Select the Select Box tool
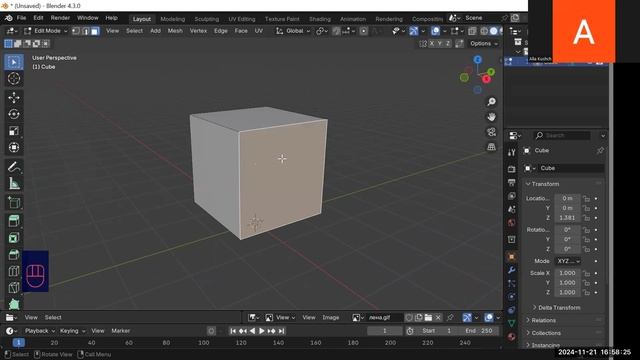 14,62
